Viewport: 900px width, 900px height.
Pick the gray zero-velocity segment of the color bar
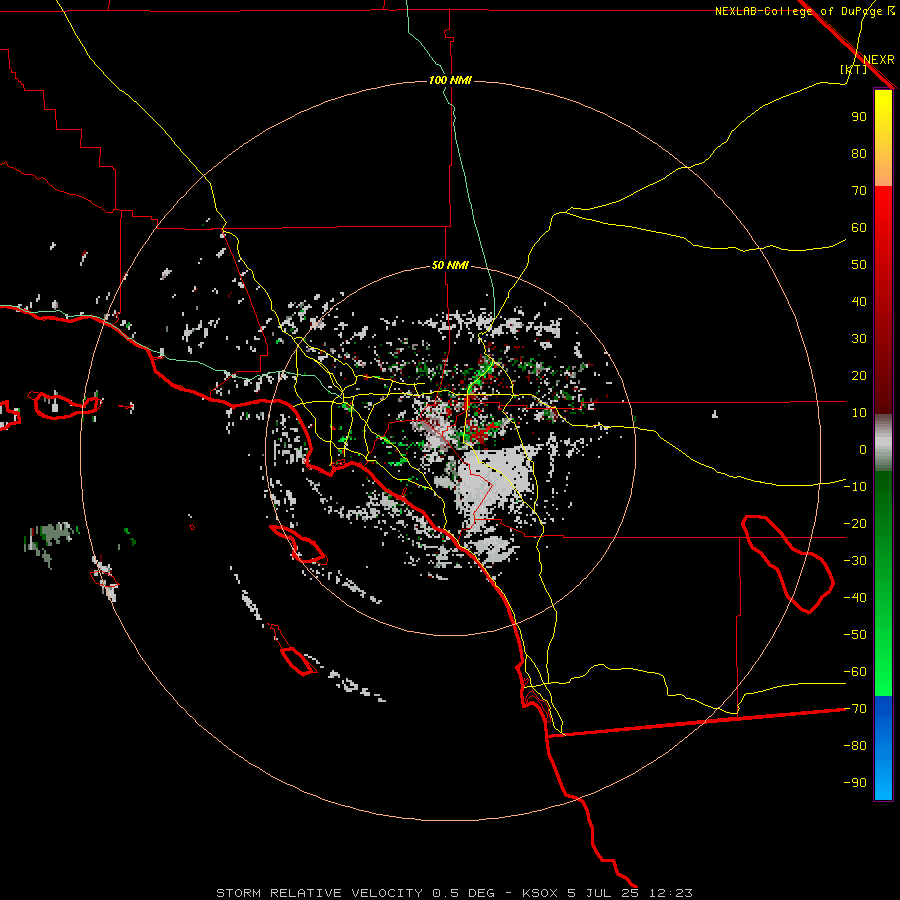[x=883, y=442]
